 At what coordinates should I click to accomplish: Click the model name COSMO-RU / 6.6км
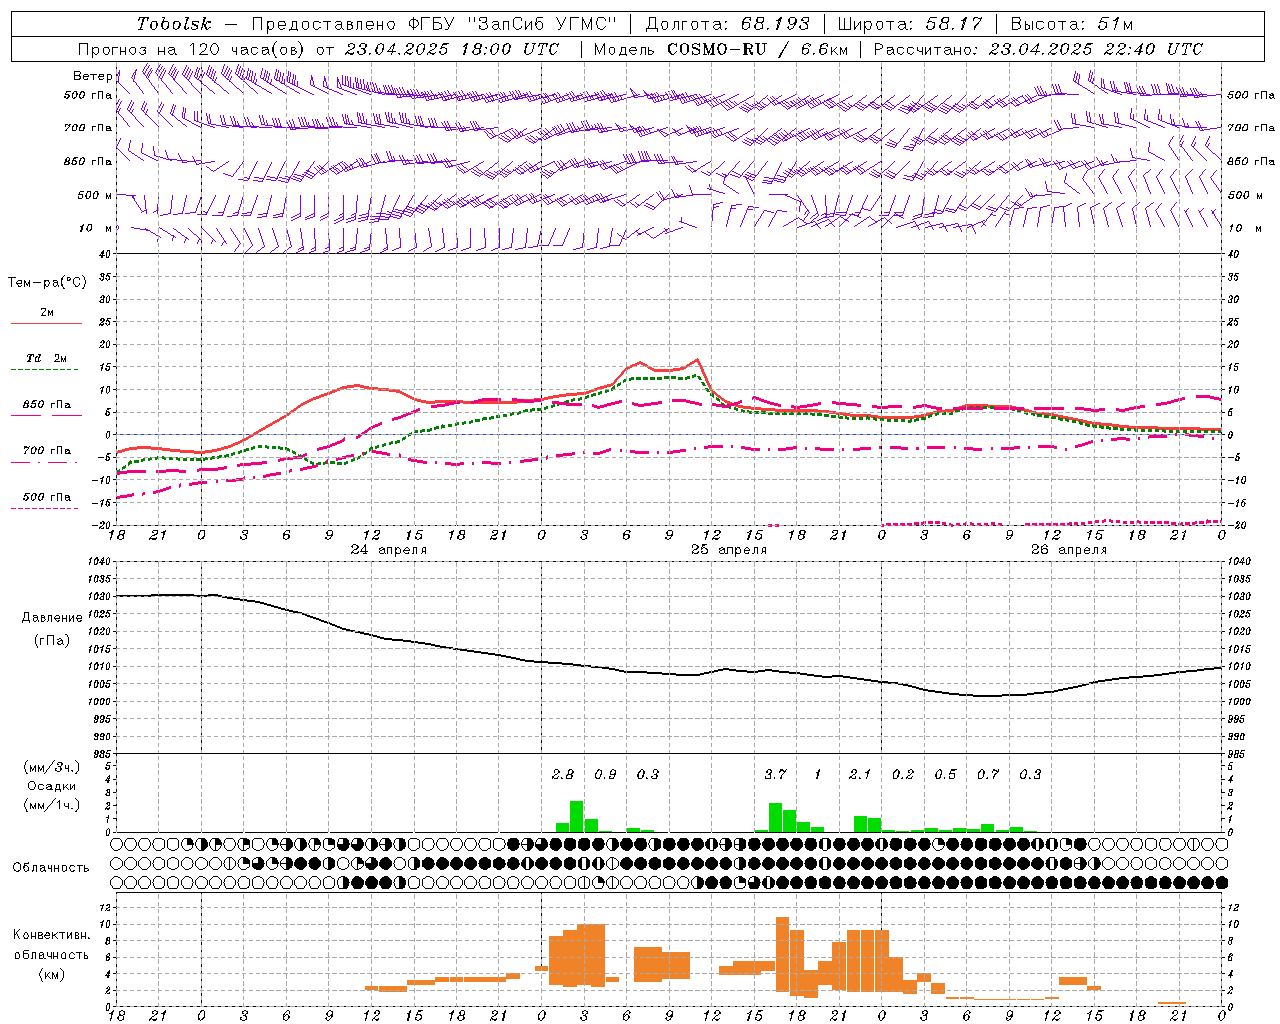click(758, 49)
